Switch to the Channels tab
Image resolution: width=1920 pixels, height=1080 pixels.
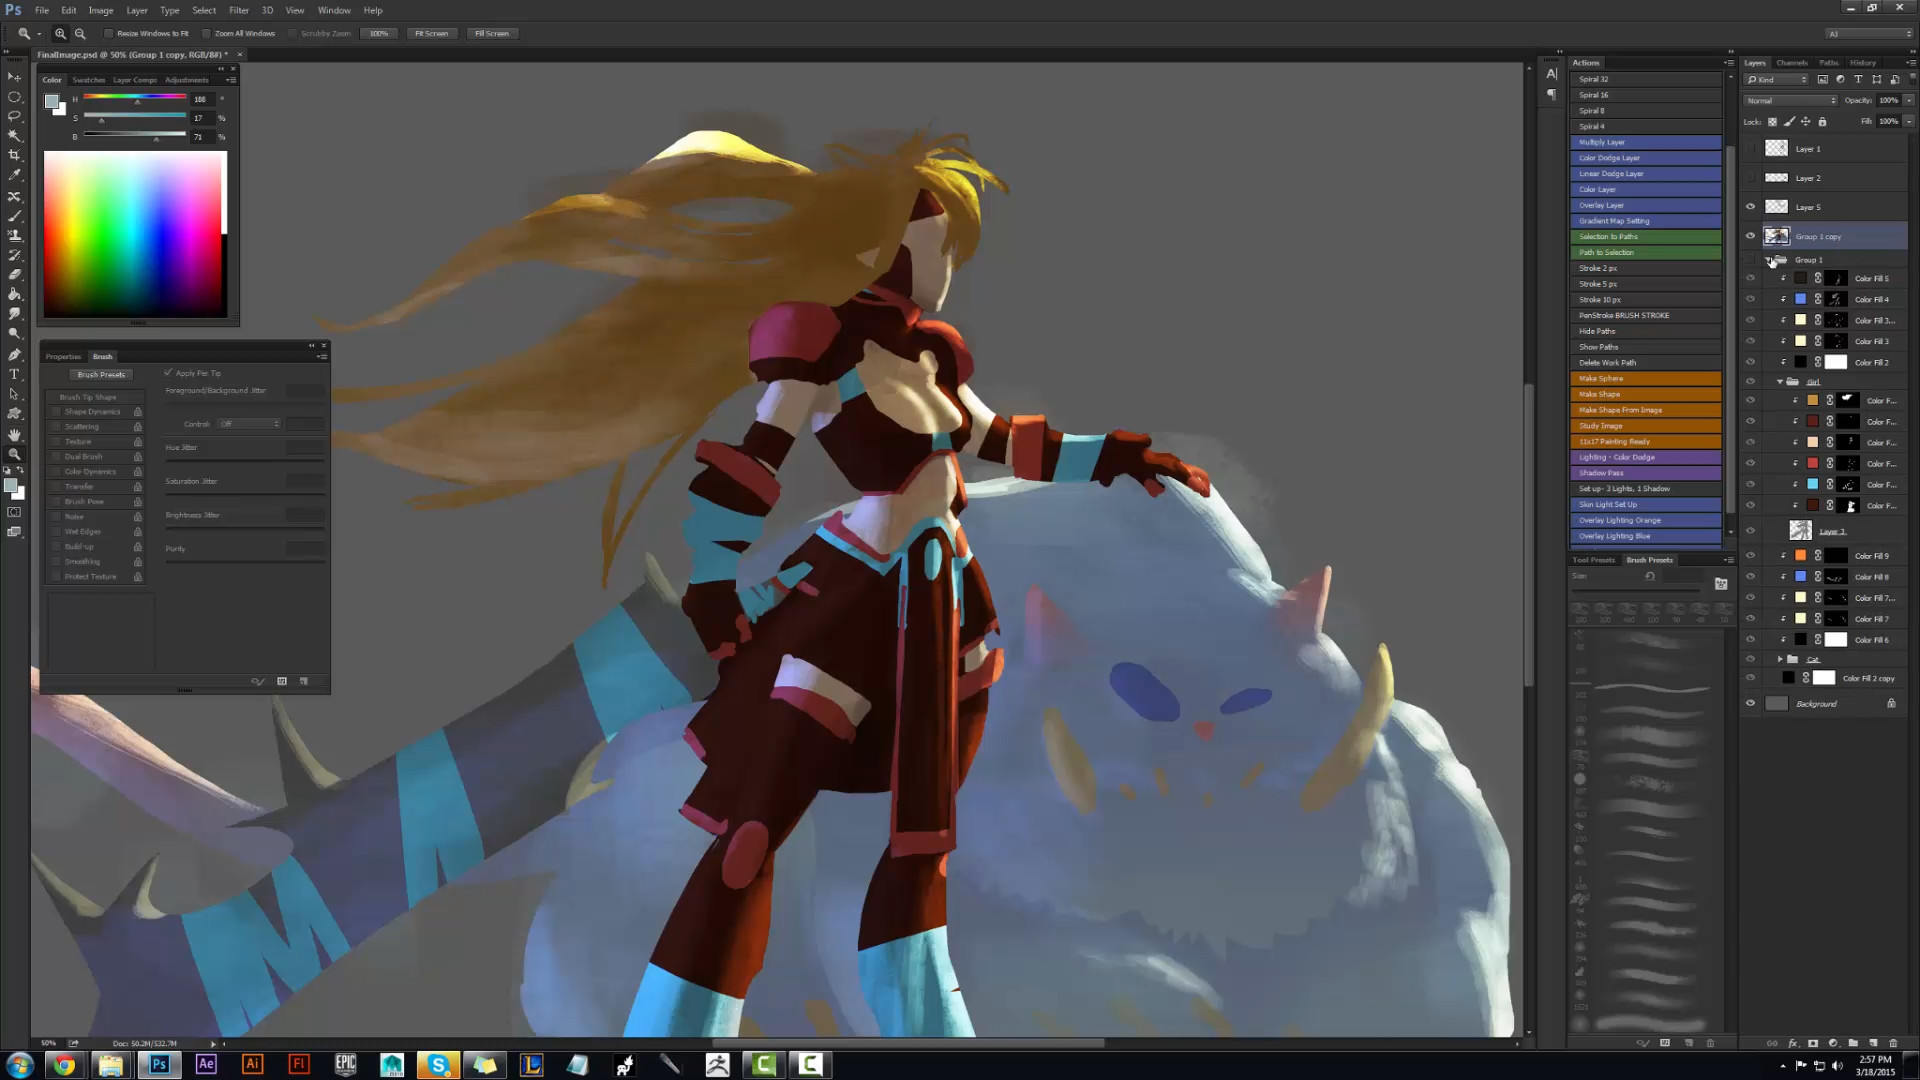click(1792, 63)
